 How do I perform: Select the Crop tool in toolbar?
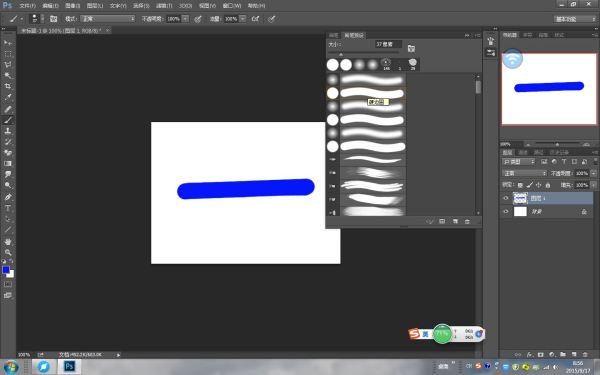[8, 86]
